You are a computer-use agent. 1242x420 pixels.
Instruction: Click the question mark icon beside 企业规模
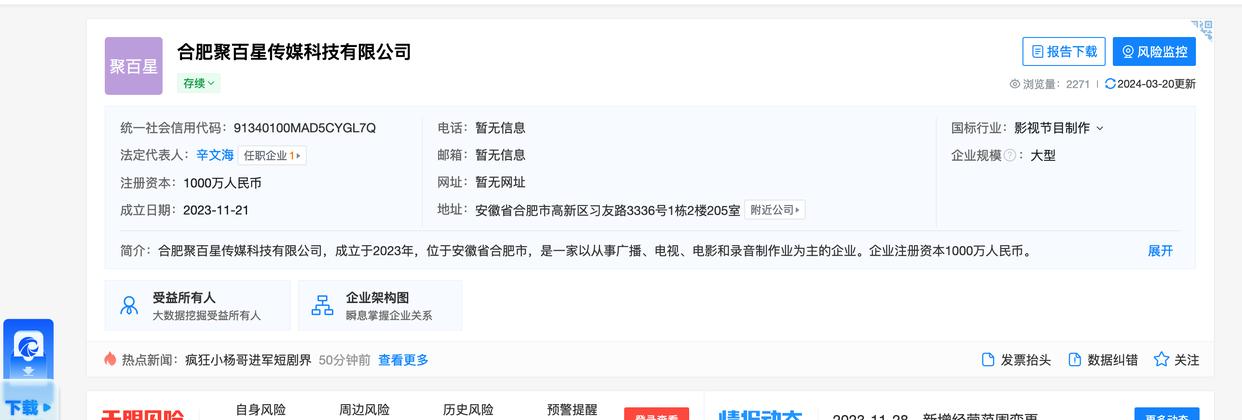[x=1010, y=156]
